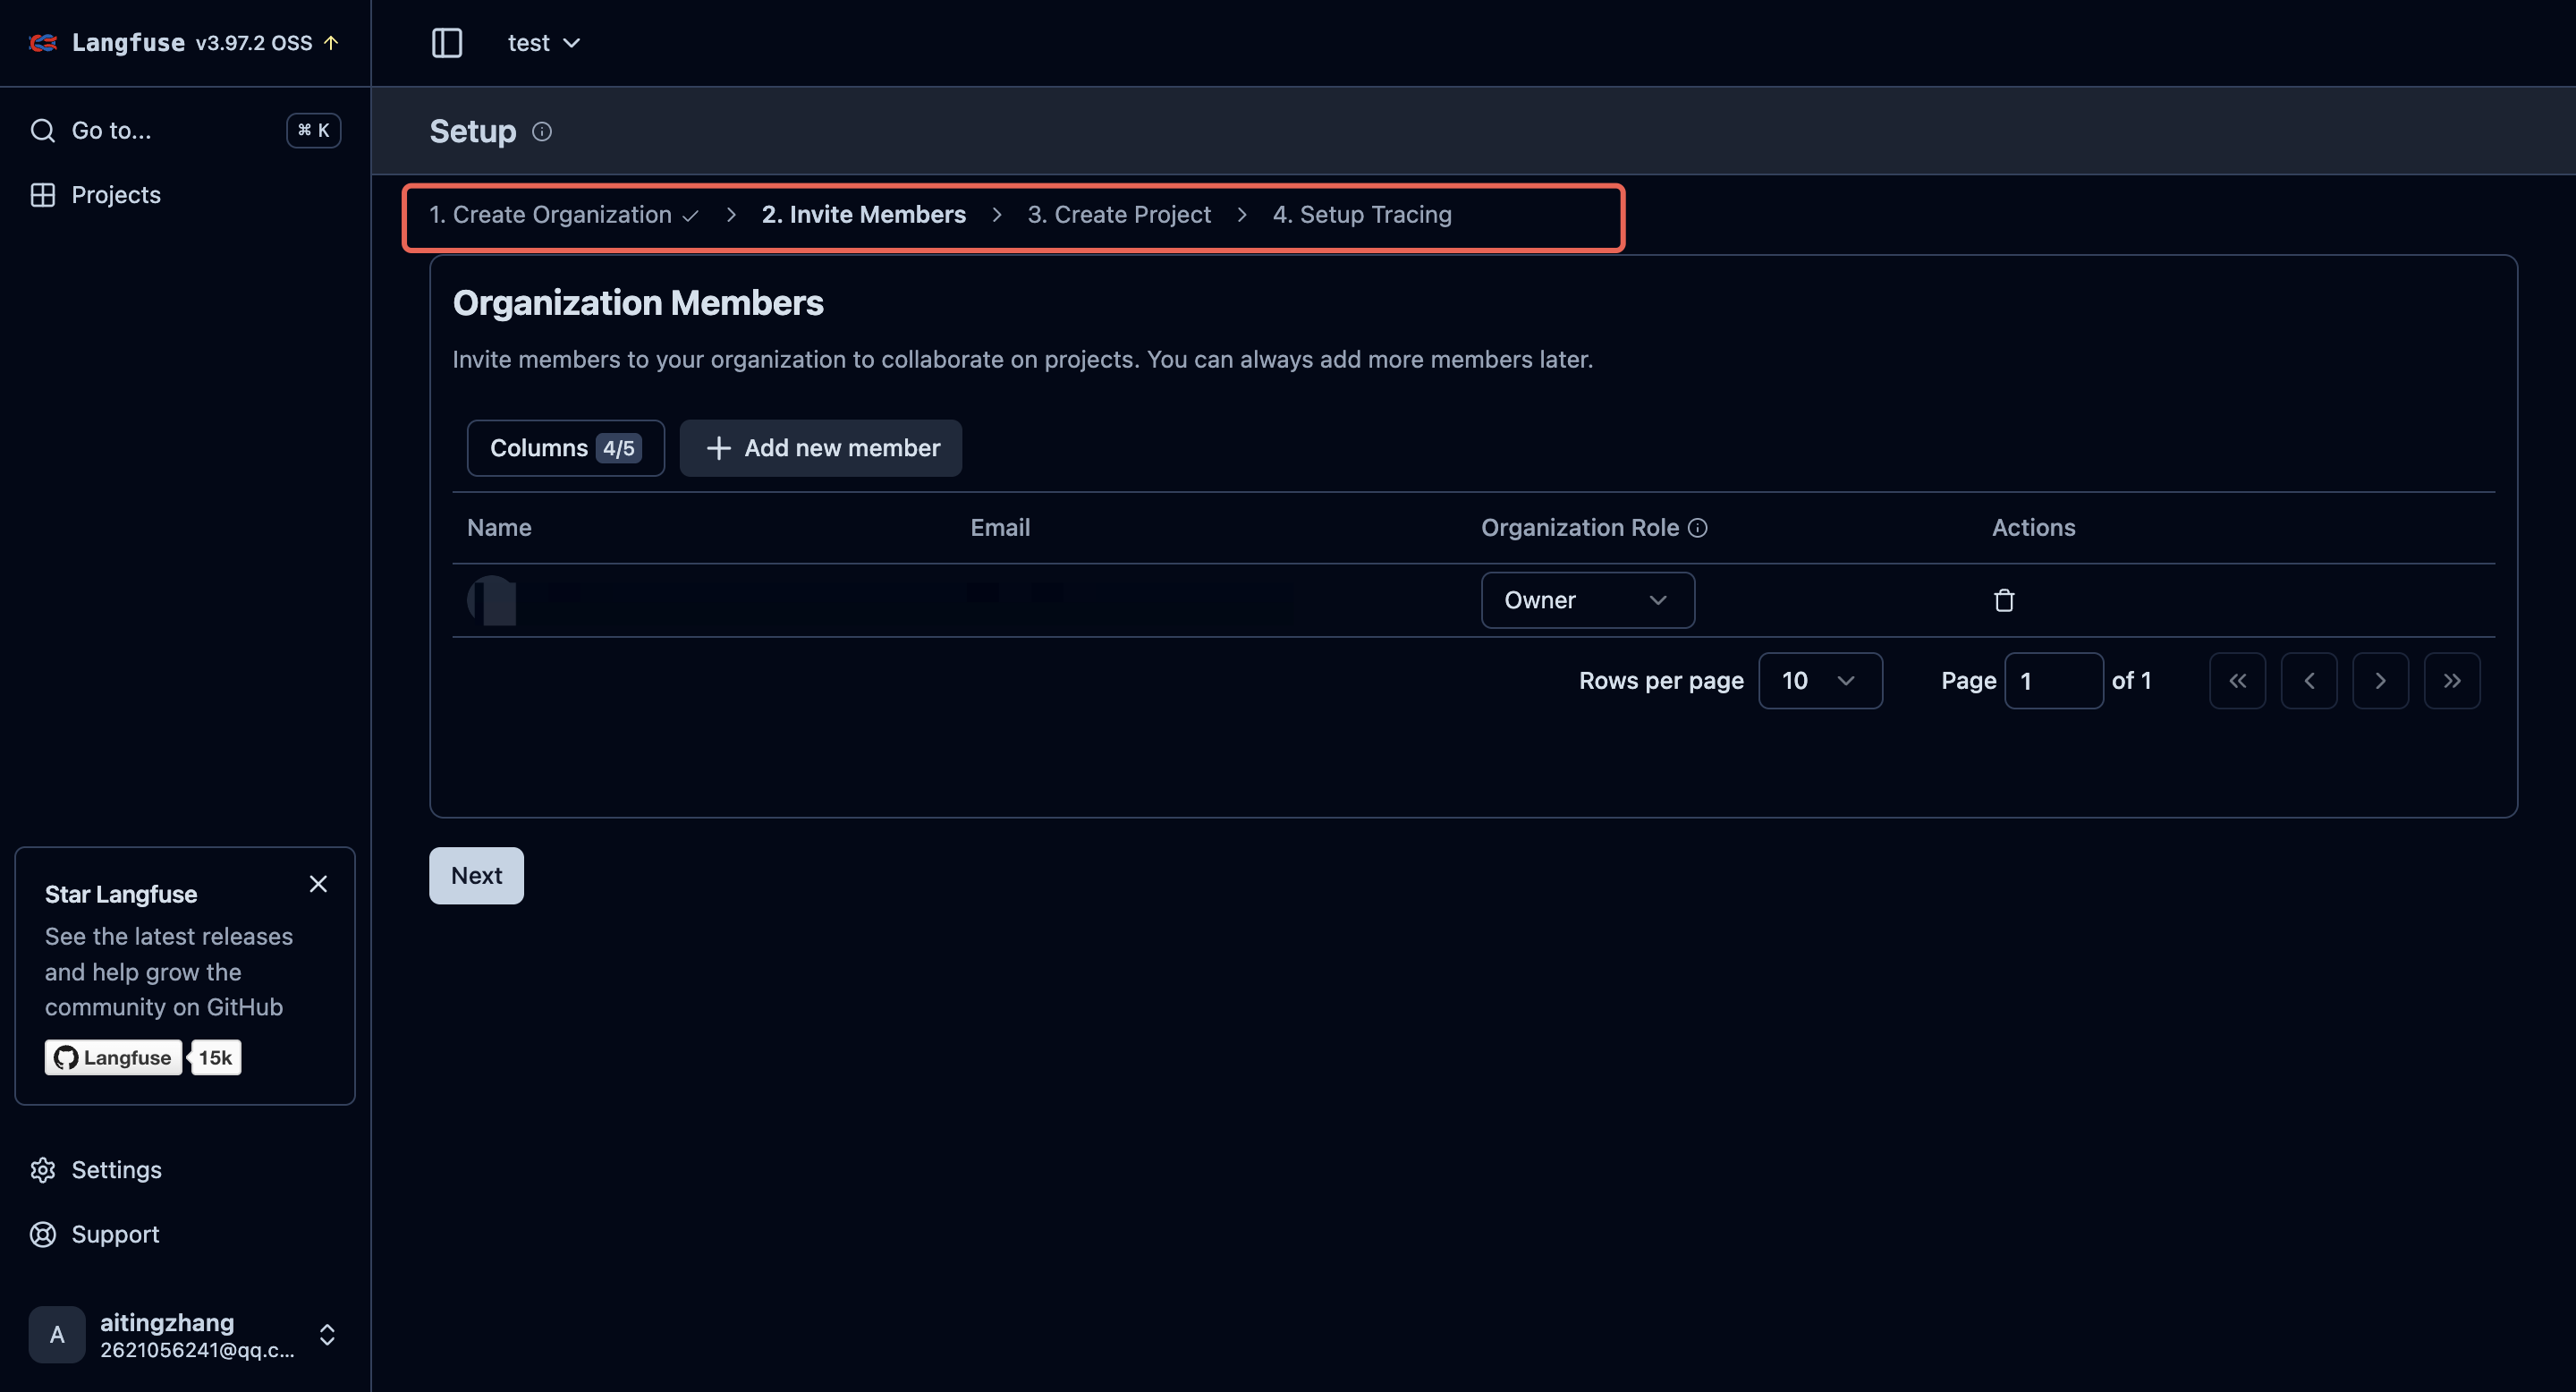Change rows per page dropdown
Screen dimensions: 2576x1392
point(1819,681)
